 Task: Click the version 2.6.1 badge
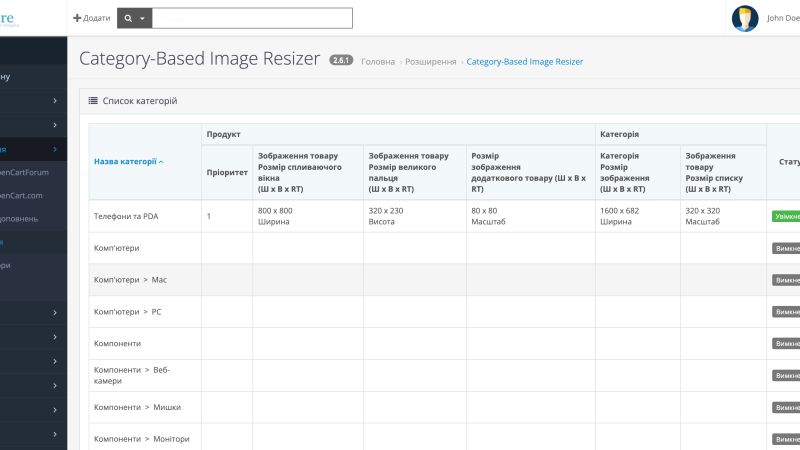click(x=341, y=60)
